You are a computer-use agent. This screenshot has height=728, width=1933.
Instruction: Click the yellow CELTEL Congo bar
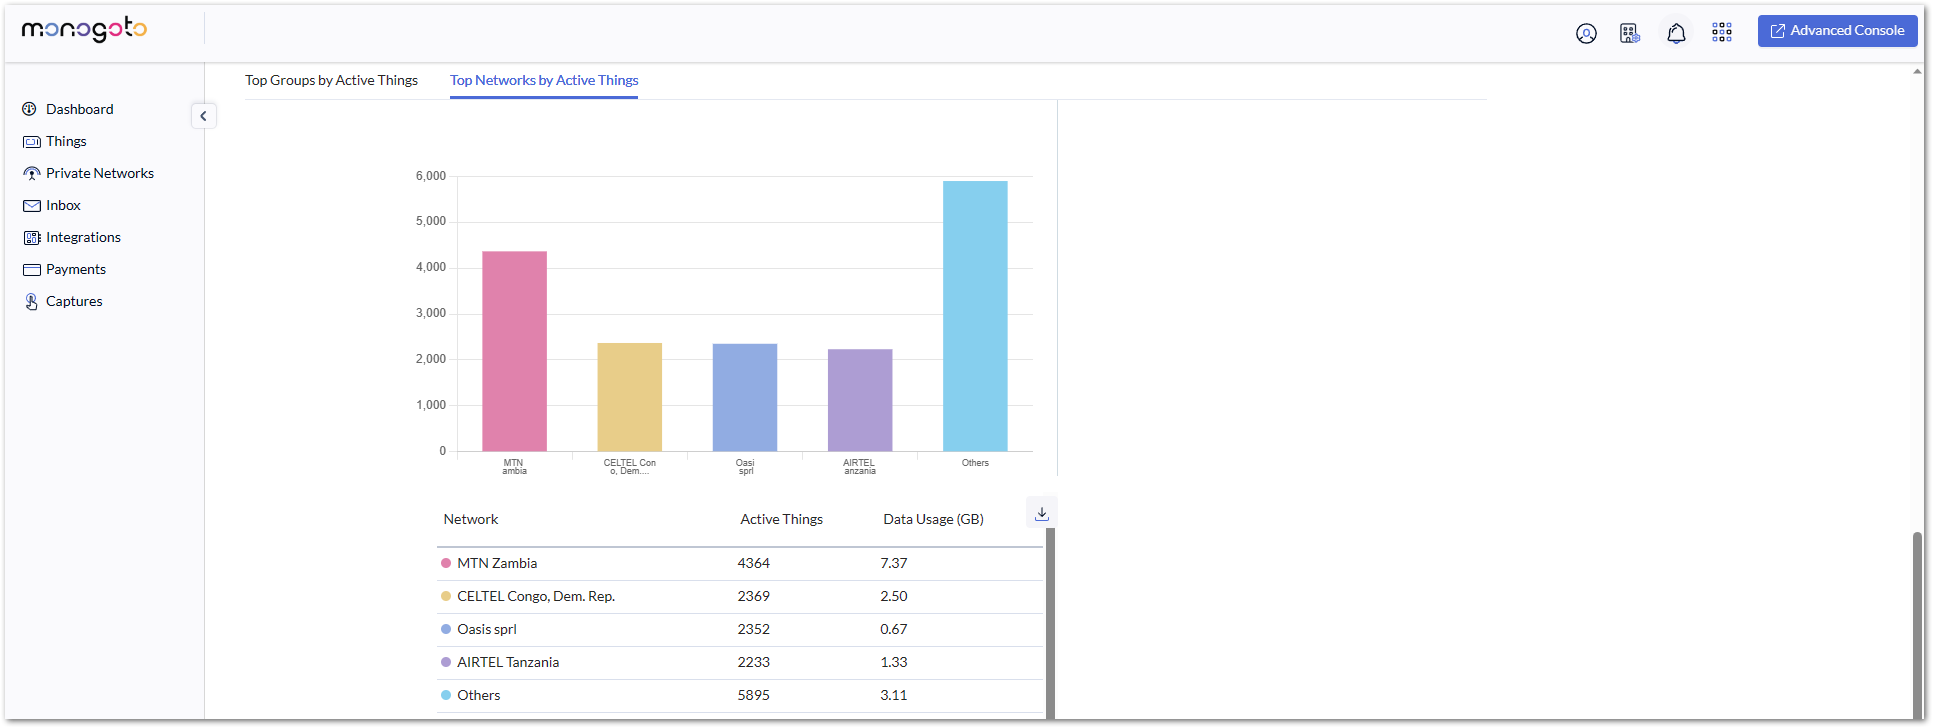(x=629, y=397)
